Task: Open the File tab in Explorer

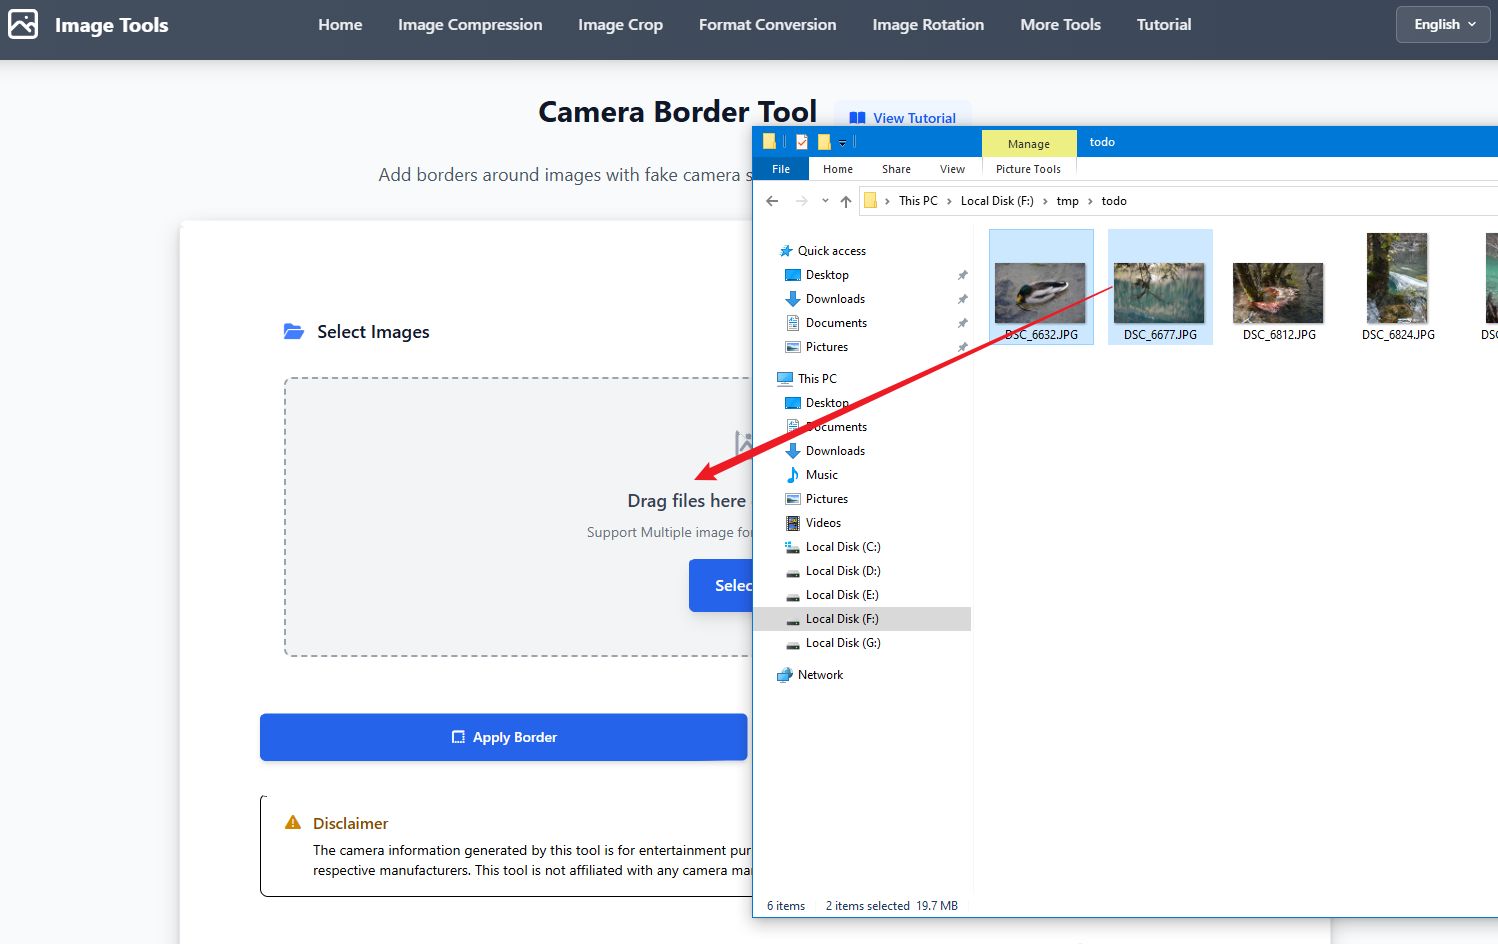Action: coord(781,169)
